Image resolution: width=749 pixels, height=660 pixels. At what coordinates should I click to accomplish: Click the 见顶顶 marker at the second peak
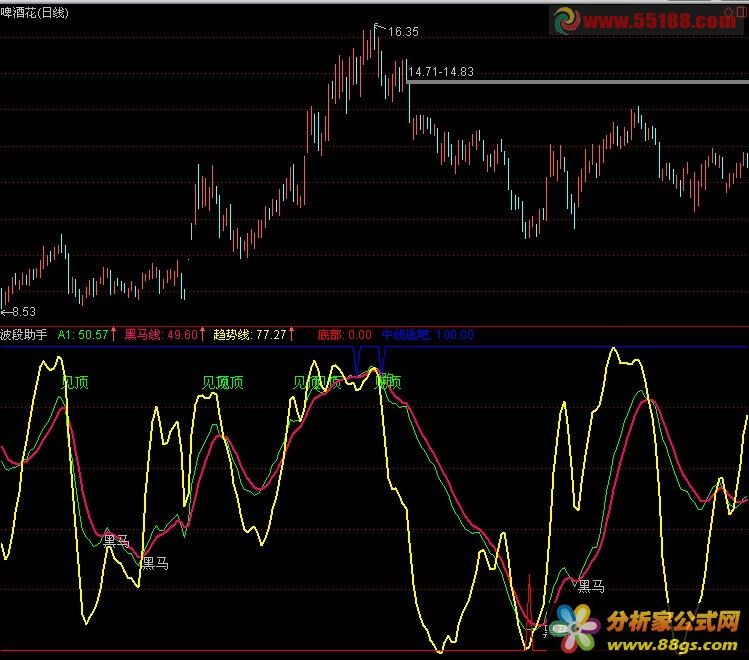(x=223, y=382)
